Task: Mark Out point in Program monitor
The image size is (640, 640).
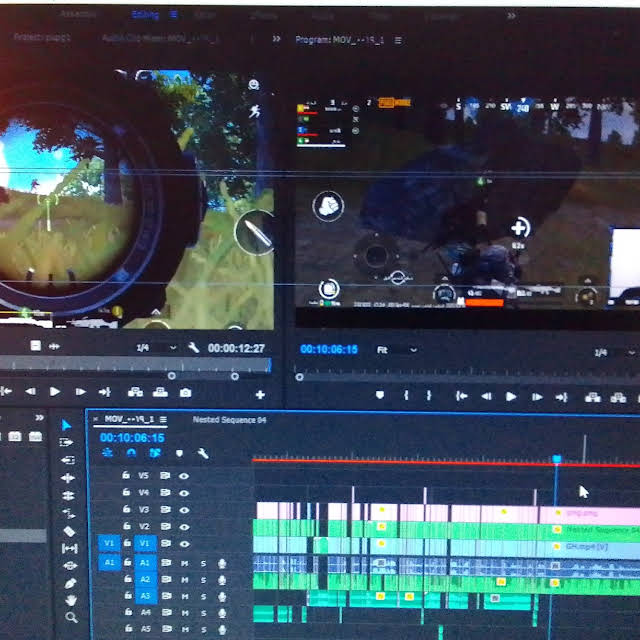Action: tap(429, 395)
